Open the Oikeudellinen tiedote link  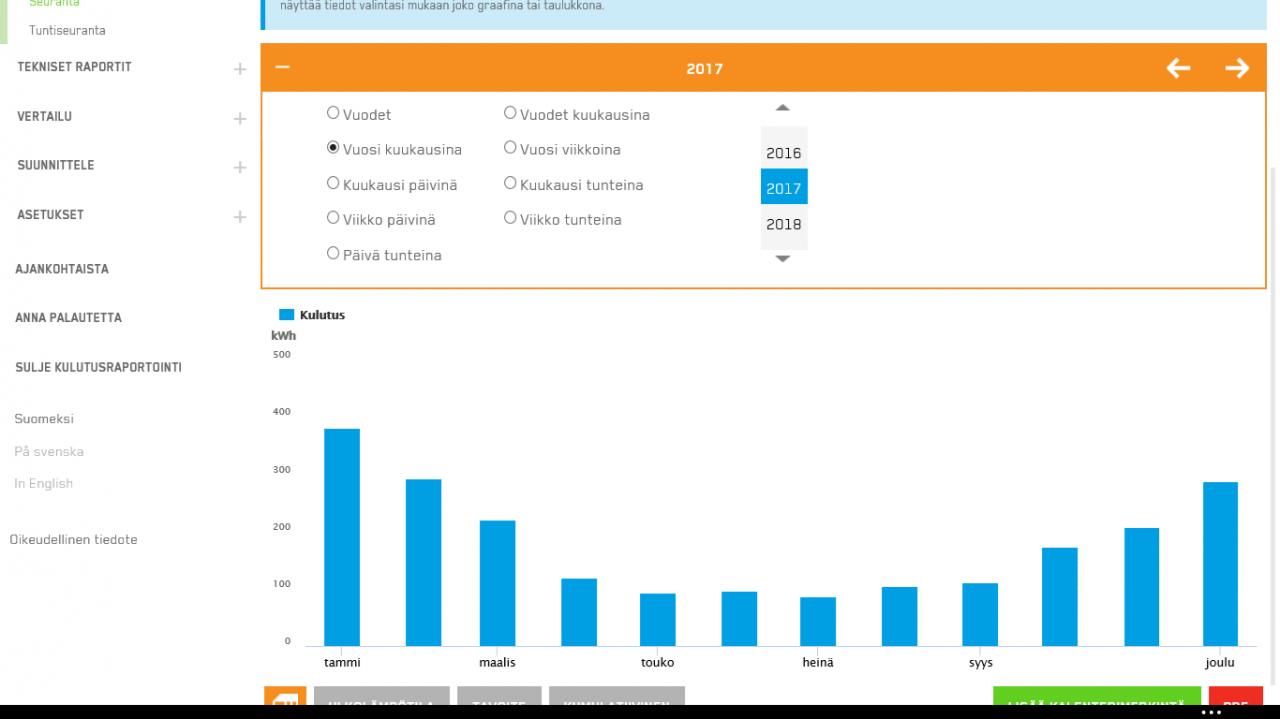73,540
